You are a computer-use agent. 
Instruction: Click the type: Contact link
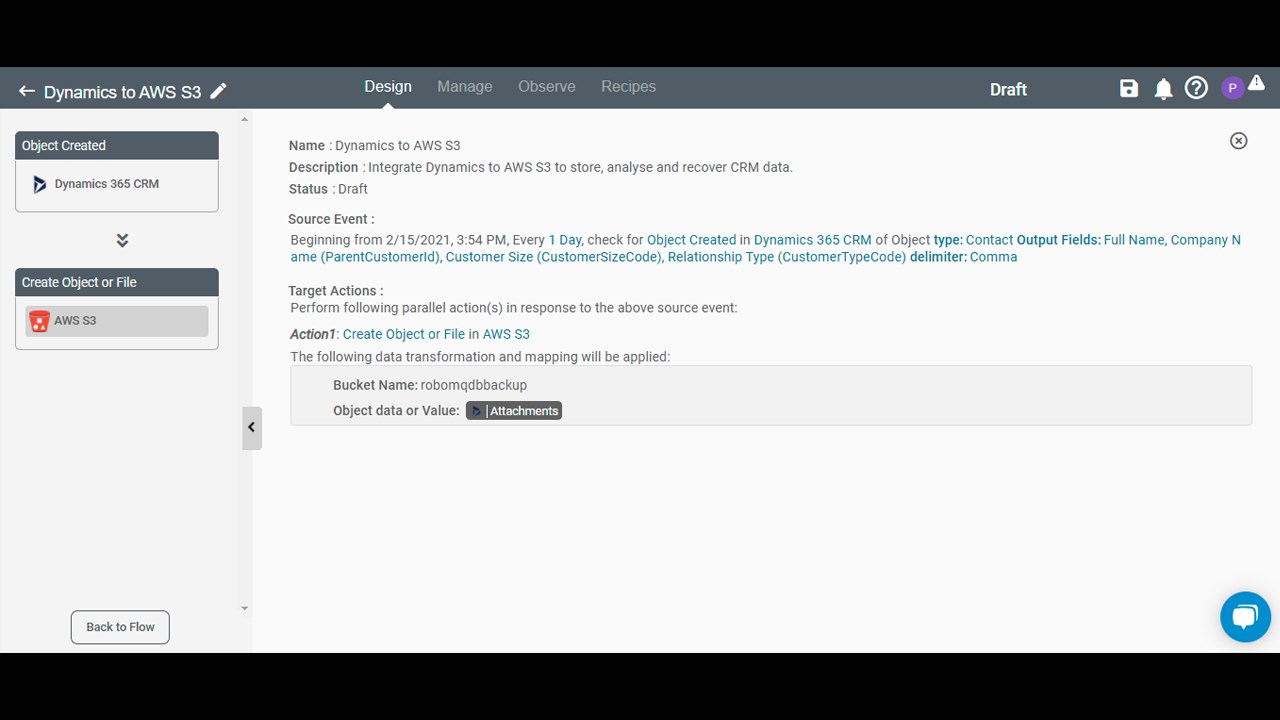[973, 240]
